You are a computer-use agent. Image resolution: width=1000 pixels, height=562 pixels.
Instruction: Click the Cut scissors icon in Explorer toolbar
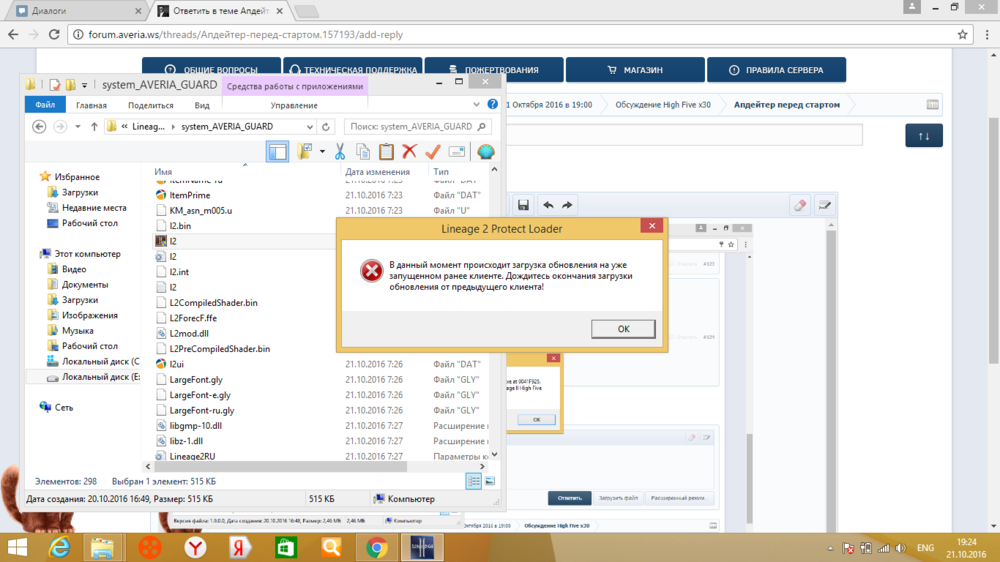click(340, 152)
